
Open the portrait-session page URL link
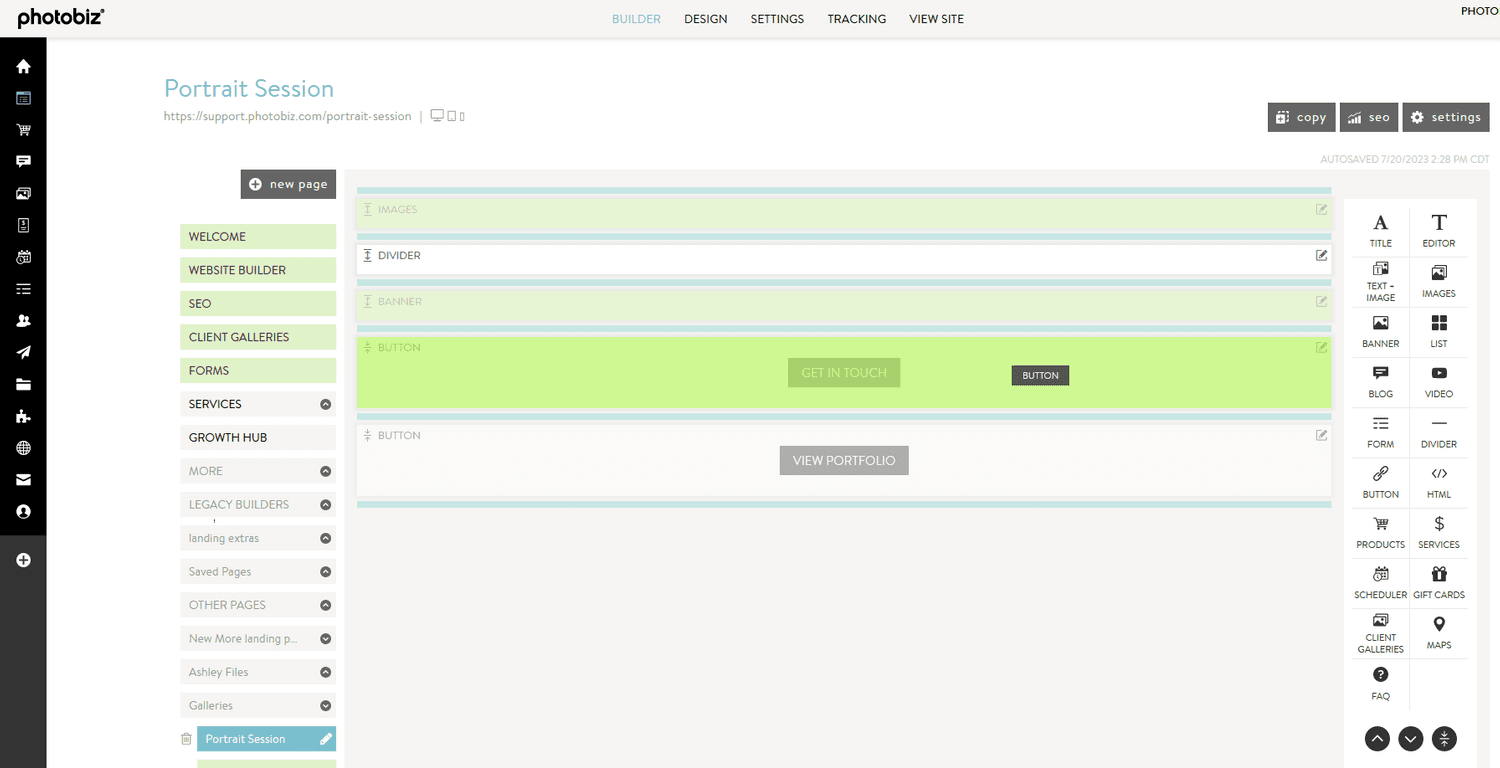coord(288,117)
